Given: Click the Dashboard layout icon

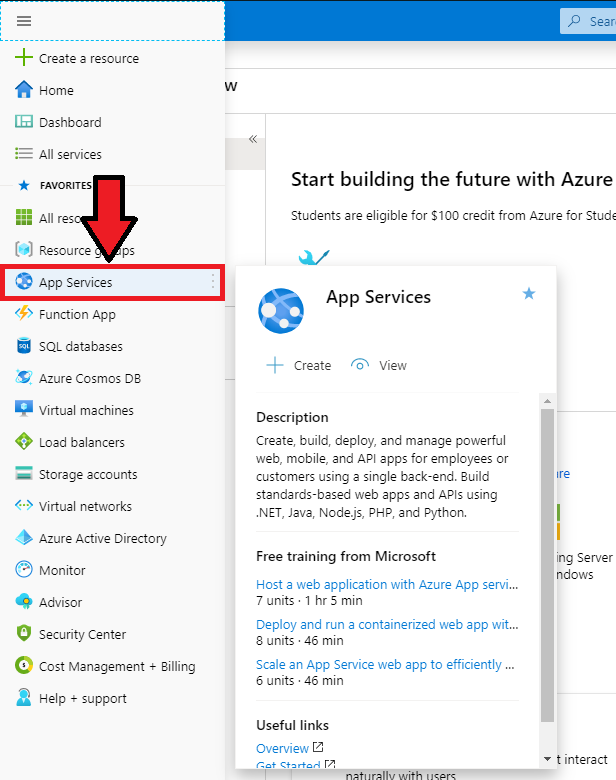Looking at the screenshot, I should [23, 121].
